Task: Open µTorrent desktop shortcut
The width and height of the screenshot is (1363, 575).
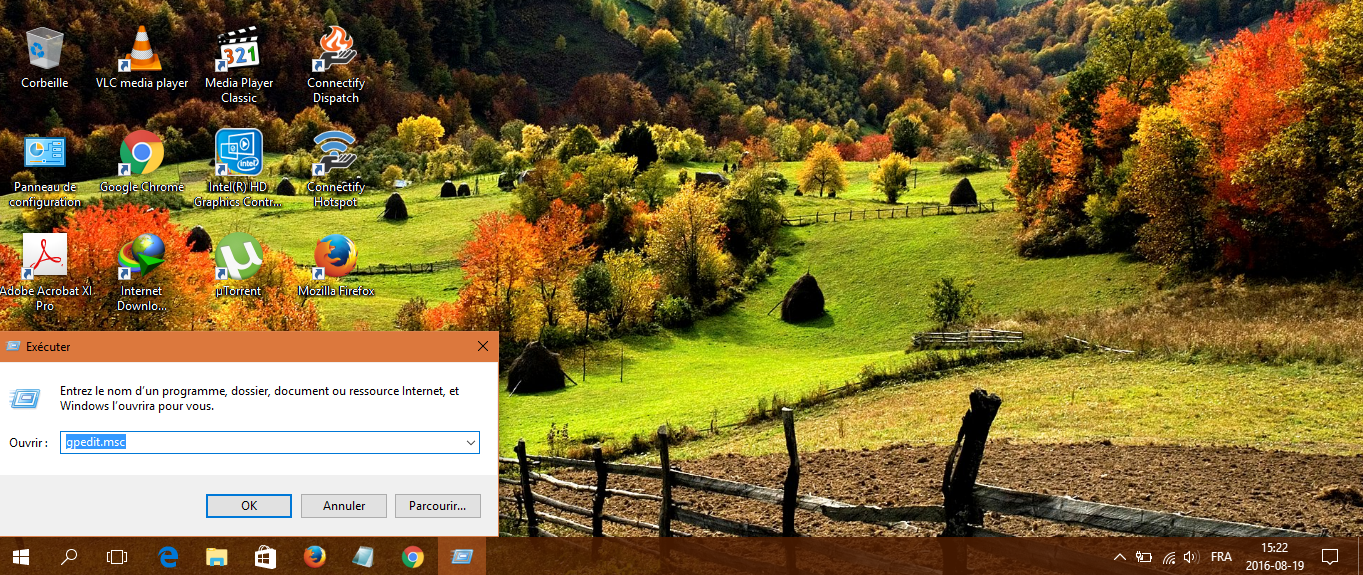Action: (239, 265)
